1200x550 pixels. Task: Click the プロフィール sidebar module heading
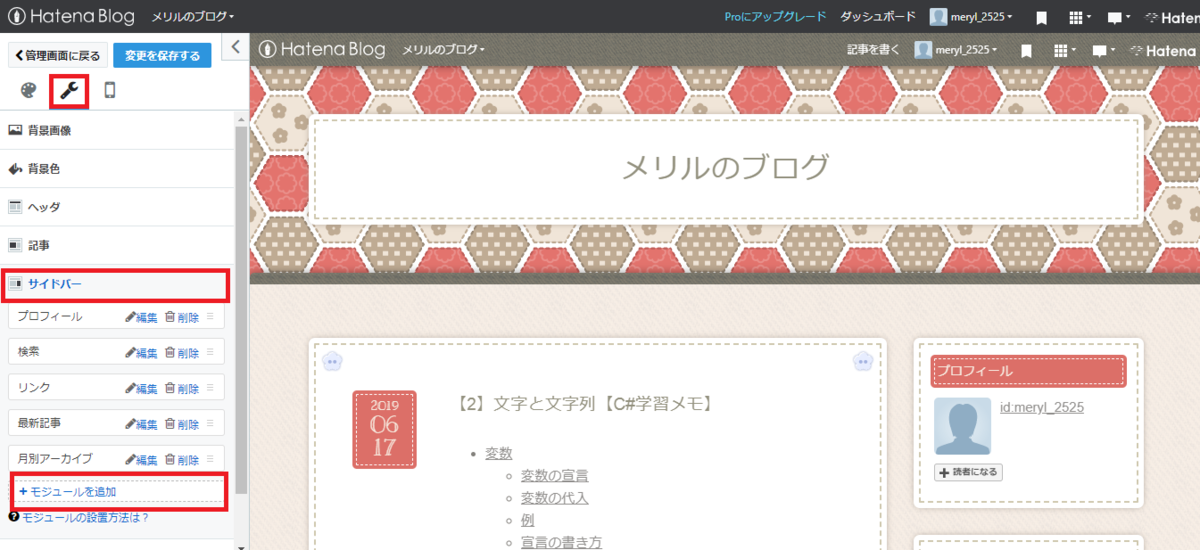[1028, 371]
